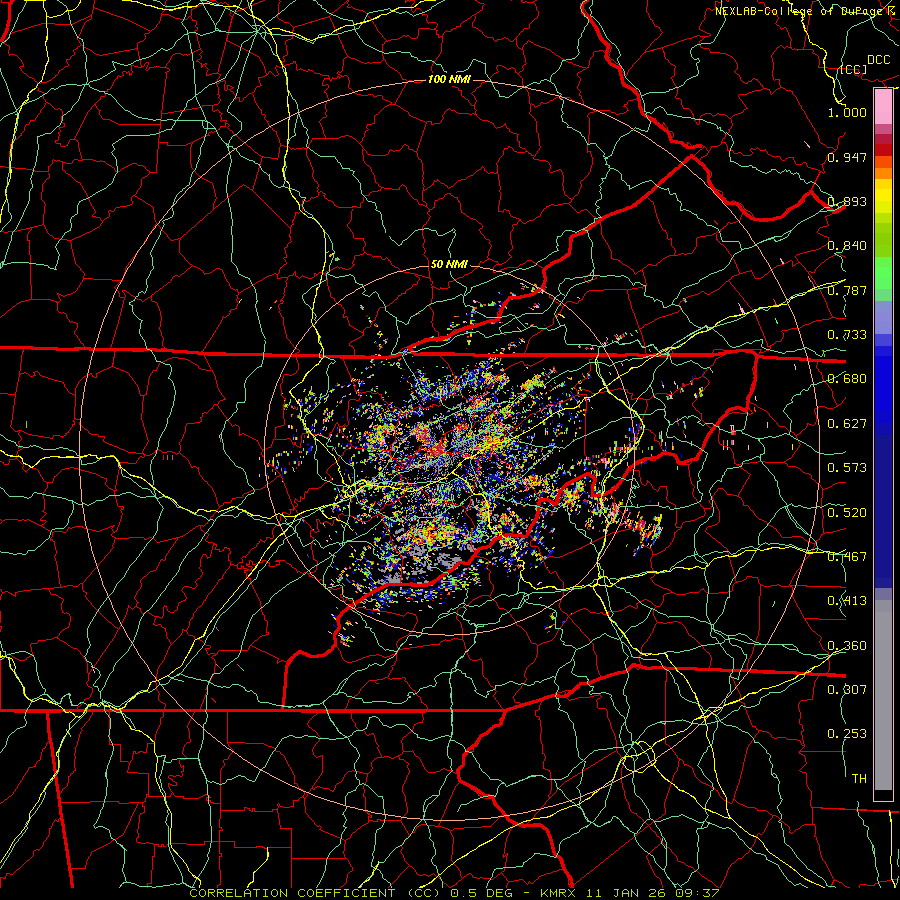Click the 0.947 scale value

point(847,157)
